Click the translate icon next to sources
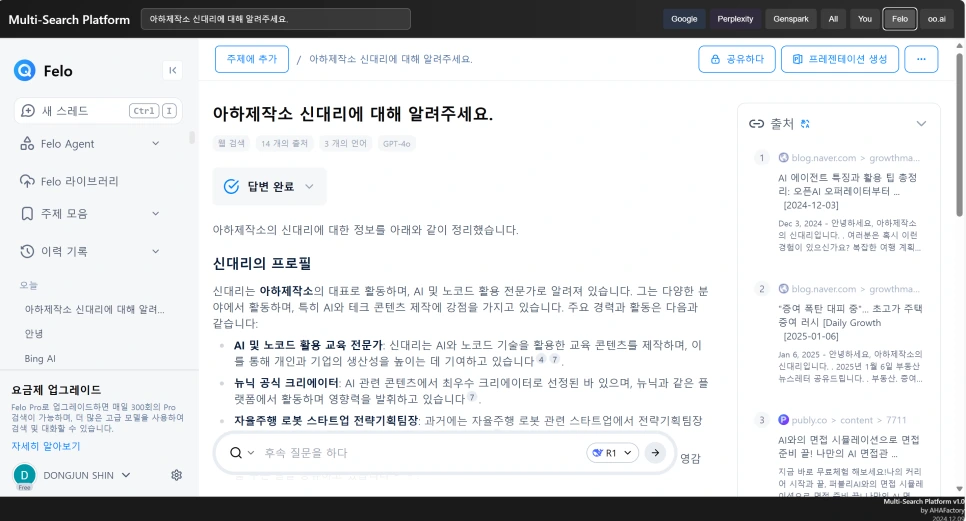Screen dimensions: 966x521 click(805, 124)
